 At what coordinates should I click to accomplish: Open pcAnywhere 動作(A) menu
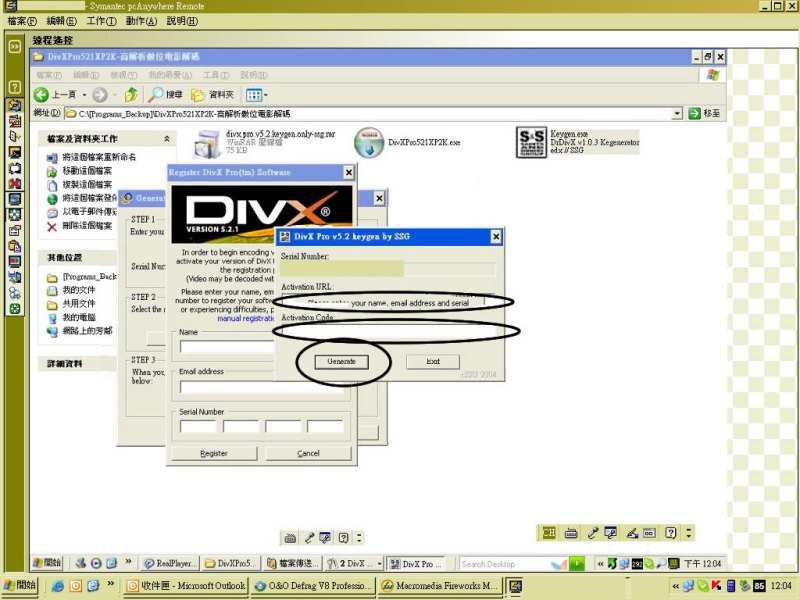[x=141, y=21]
